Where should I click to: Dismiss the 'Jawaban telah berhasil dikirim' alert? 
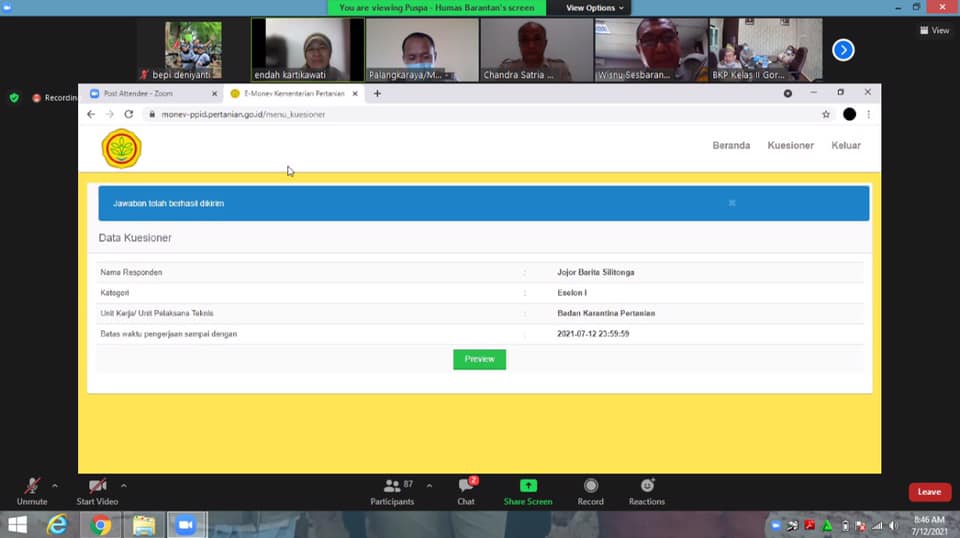point(732,203)
